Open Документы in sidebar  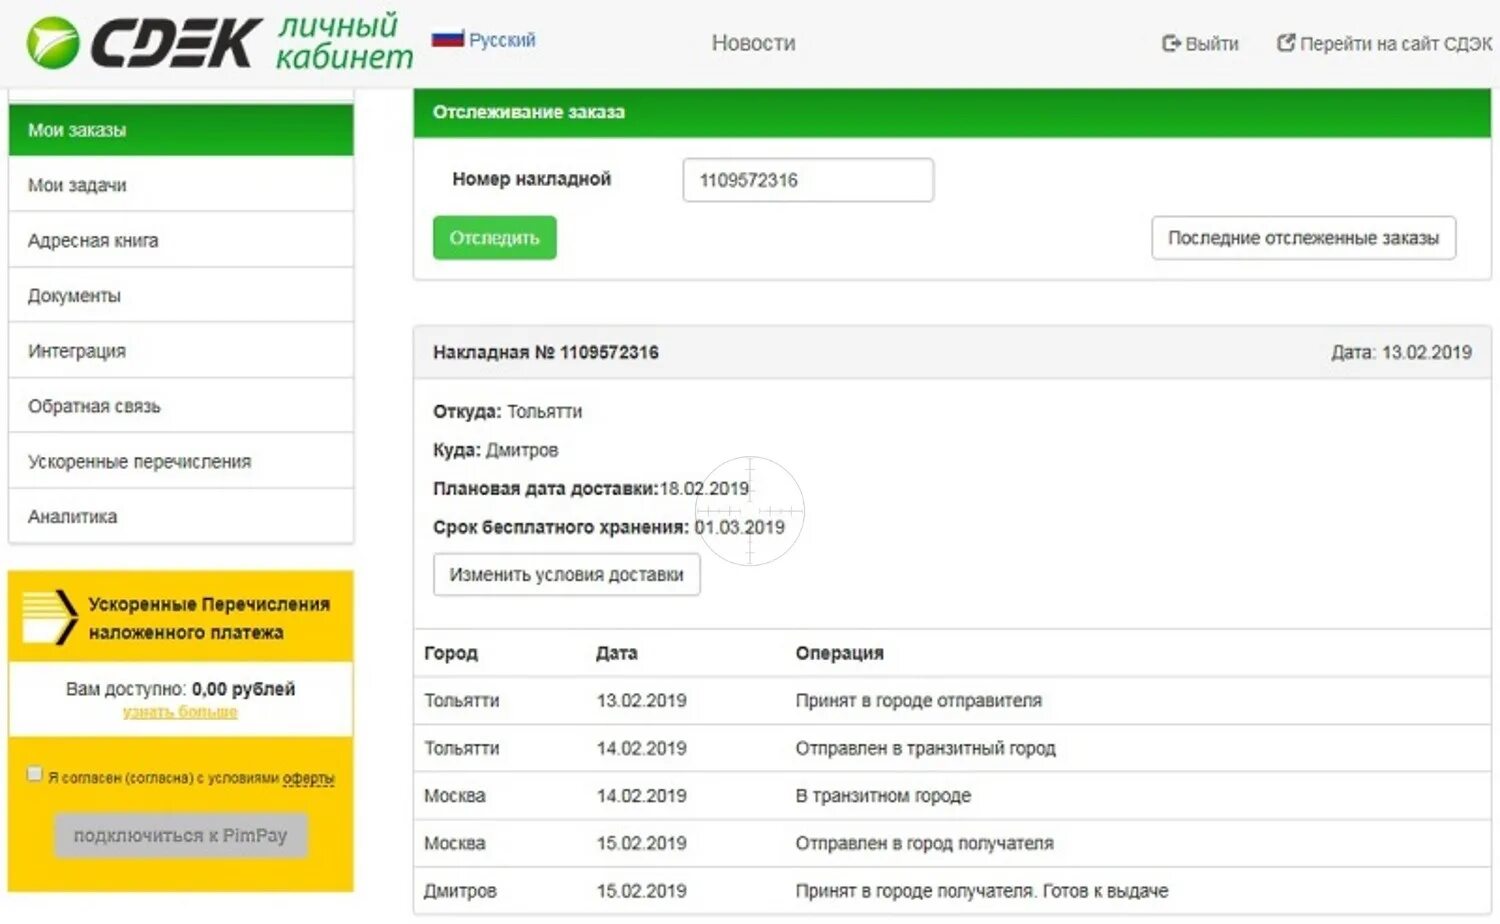click(x=181, y=295)
